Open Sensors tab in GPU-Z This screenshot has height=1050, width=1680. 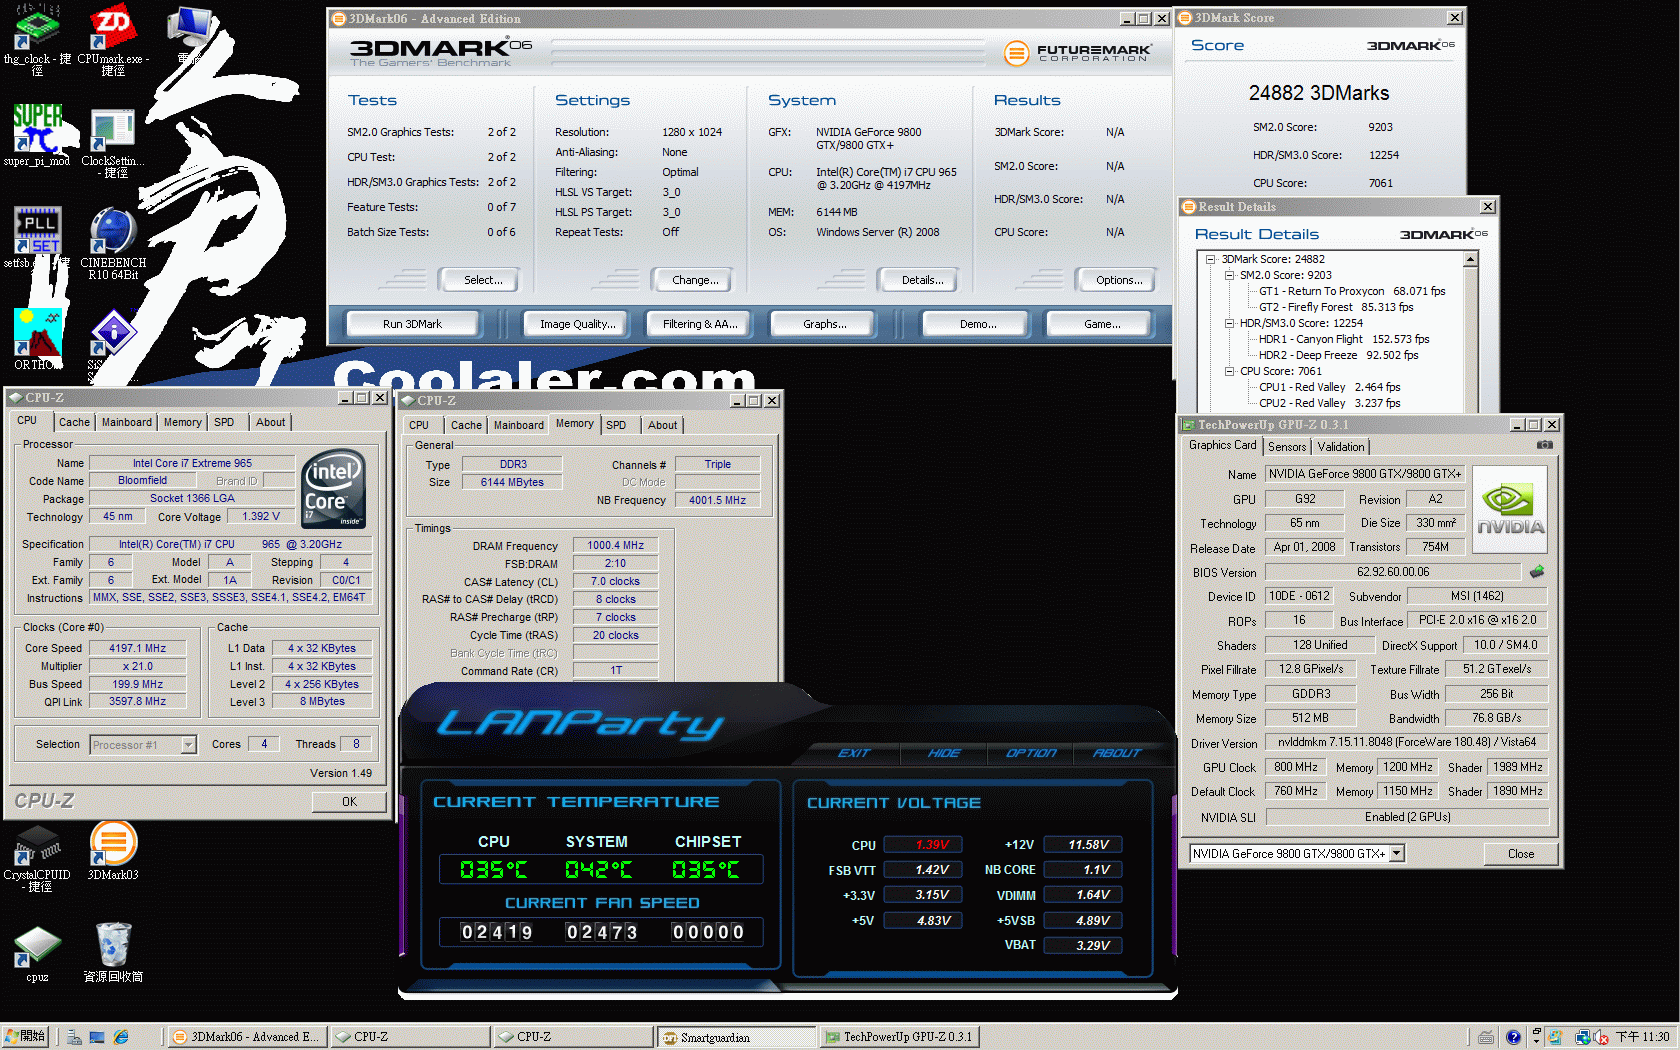tap(1287, 447)
